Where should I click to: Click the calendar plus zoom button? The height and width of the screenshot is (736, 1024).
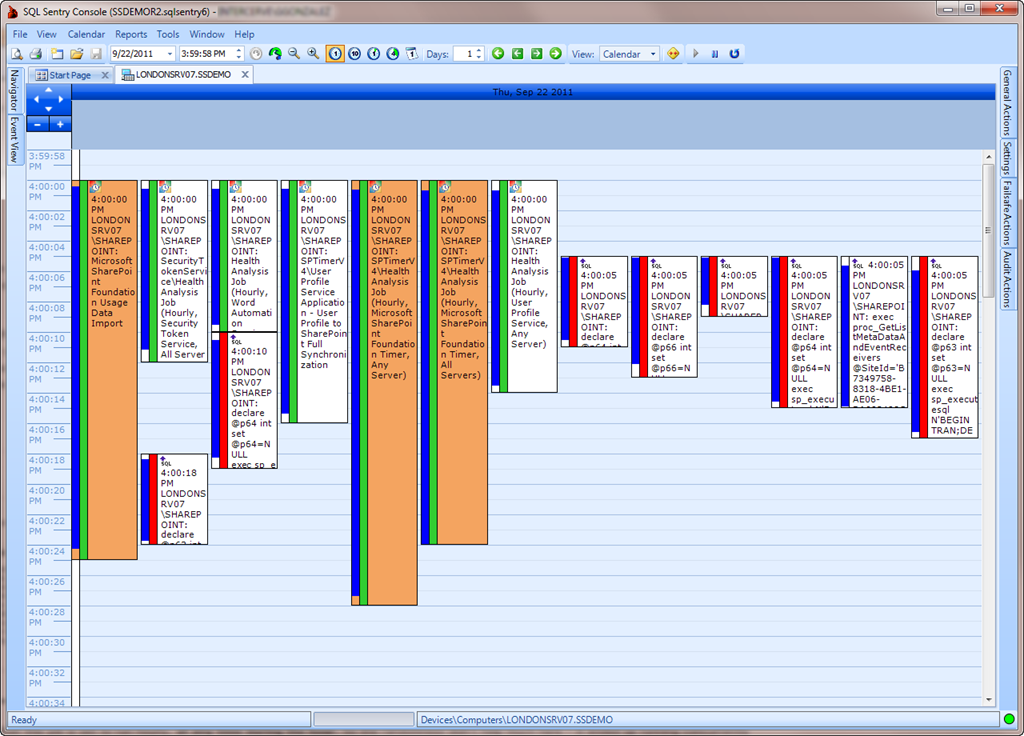pos(60,124)
